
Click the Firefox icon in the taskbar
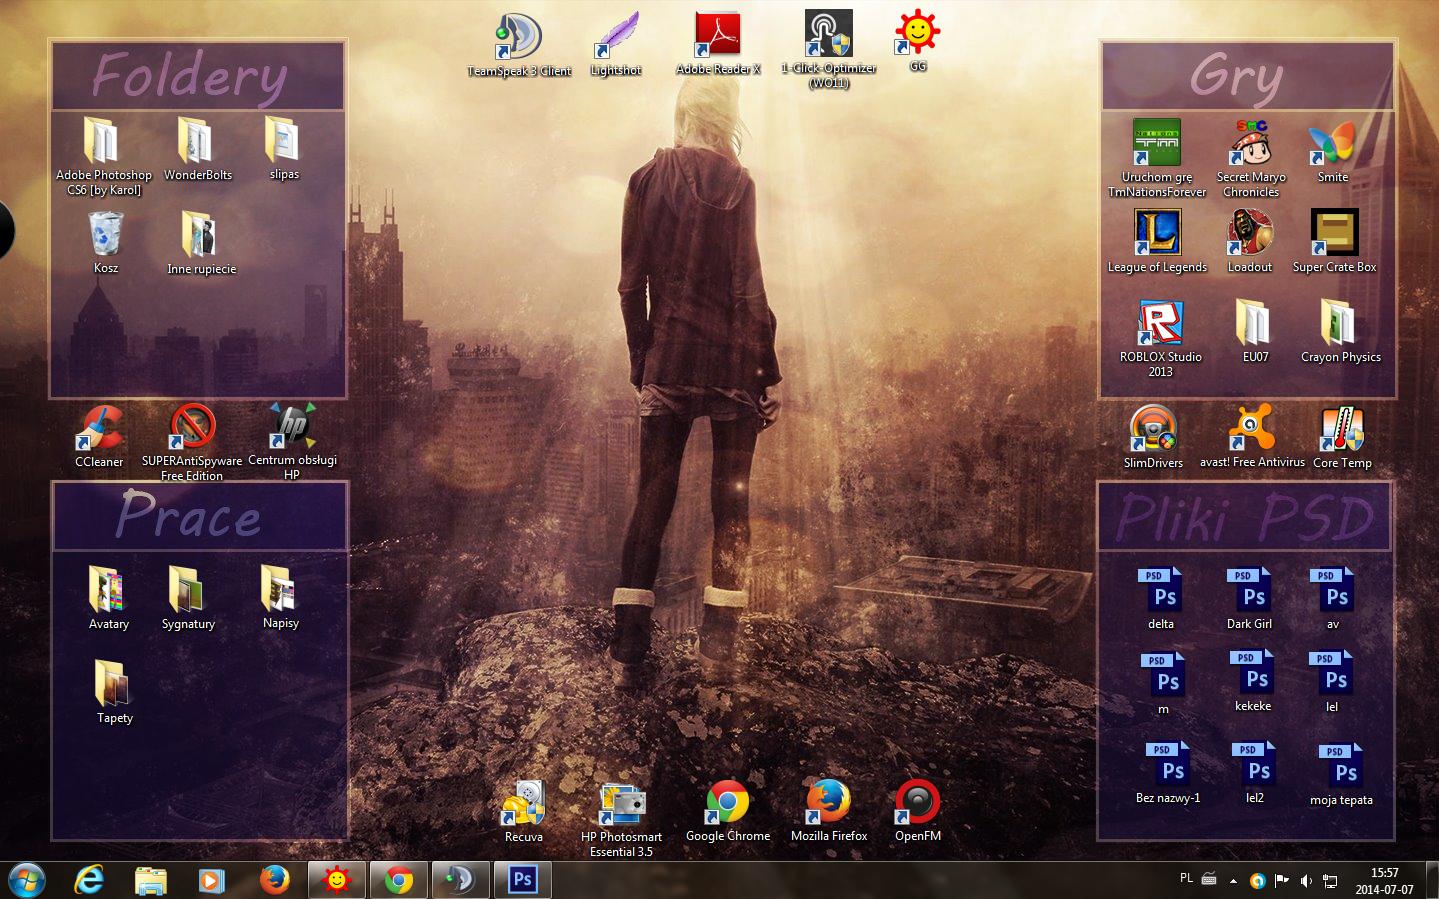coord(273,880)
